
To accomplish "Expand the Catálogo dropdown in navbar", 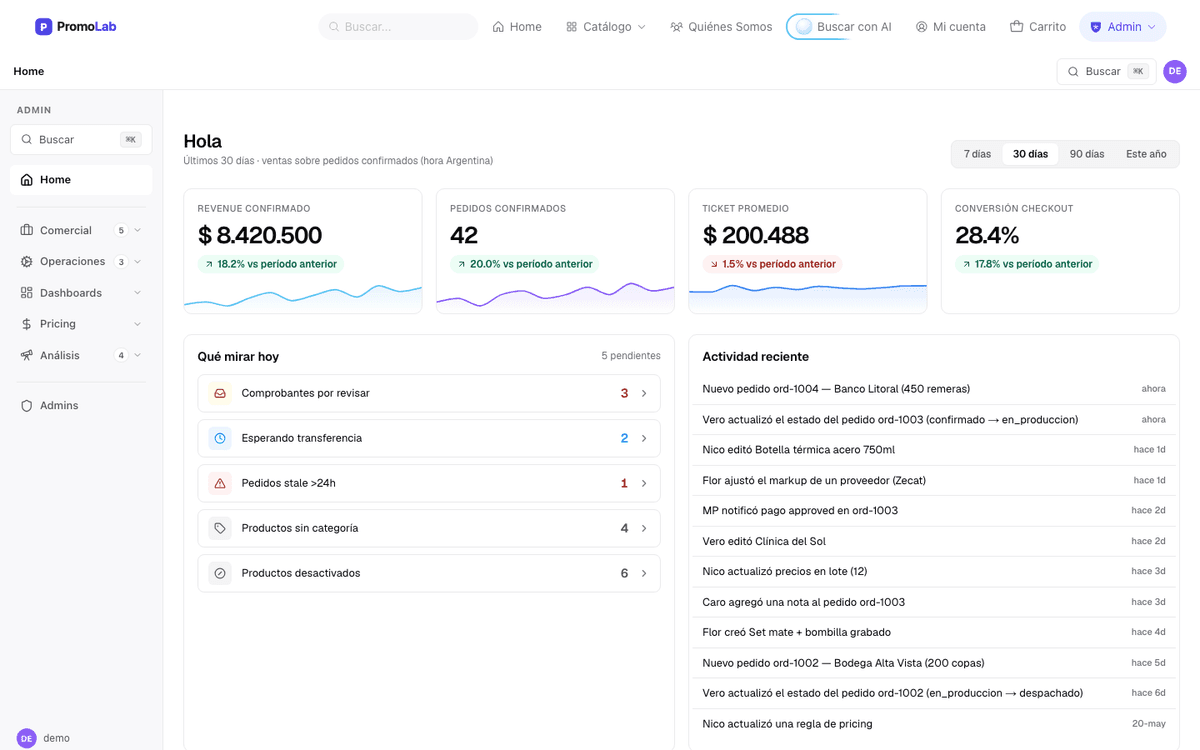I will point(606,27).
